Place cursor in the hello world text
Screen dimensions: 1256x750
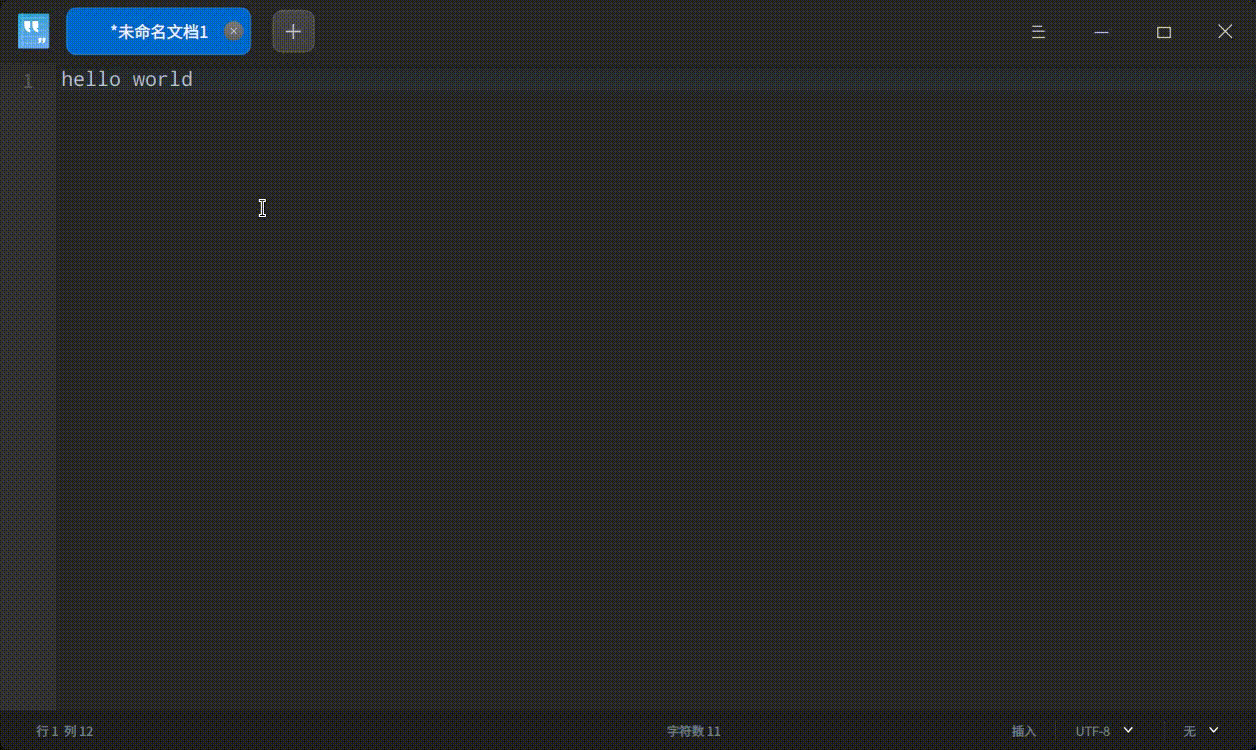[127, 79]
